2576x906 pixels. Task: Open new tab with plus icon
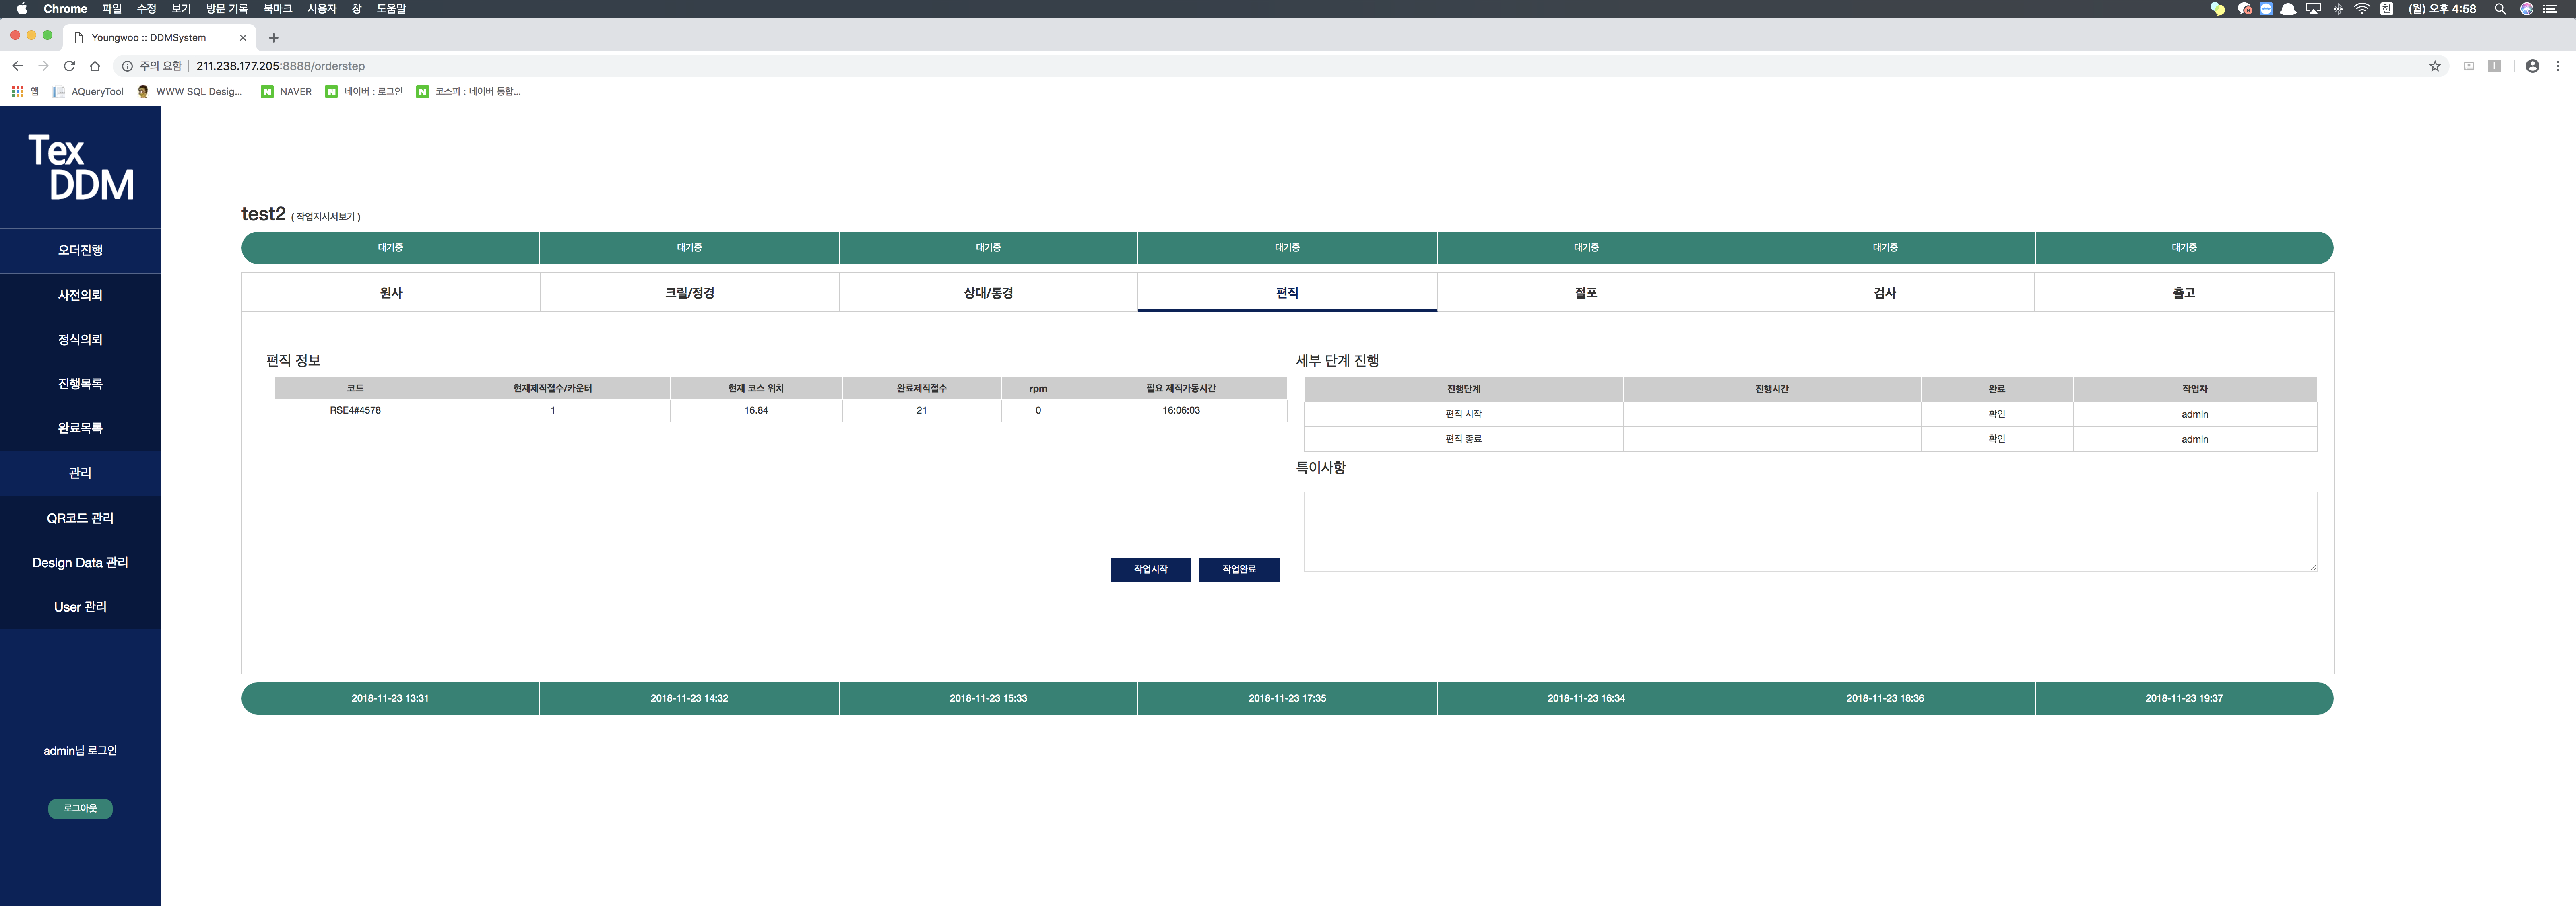[273, 38]
